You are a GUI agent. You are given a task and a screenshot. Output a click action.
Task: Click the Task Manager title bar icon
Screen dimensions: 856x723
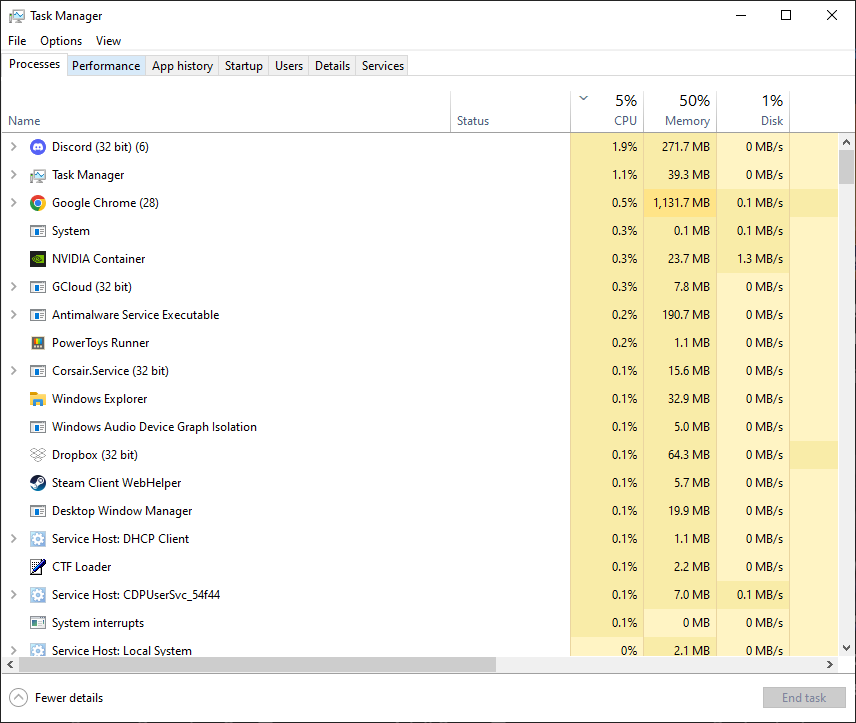coord(16,16)
